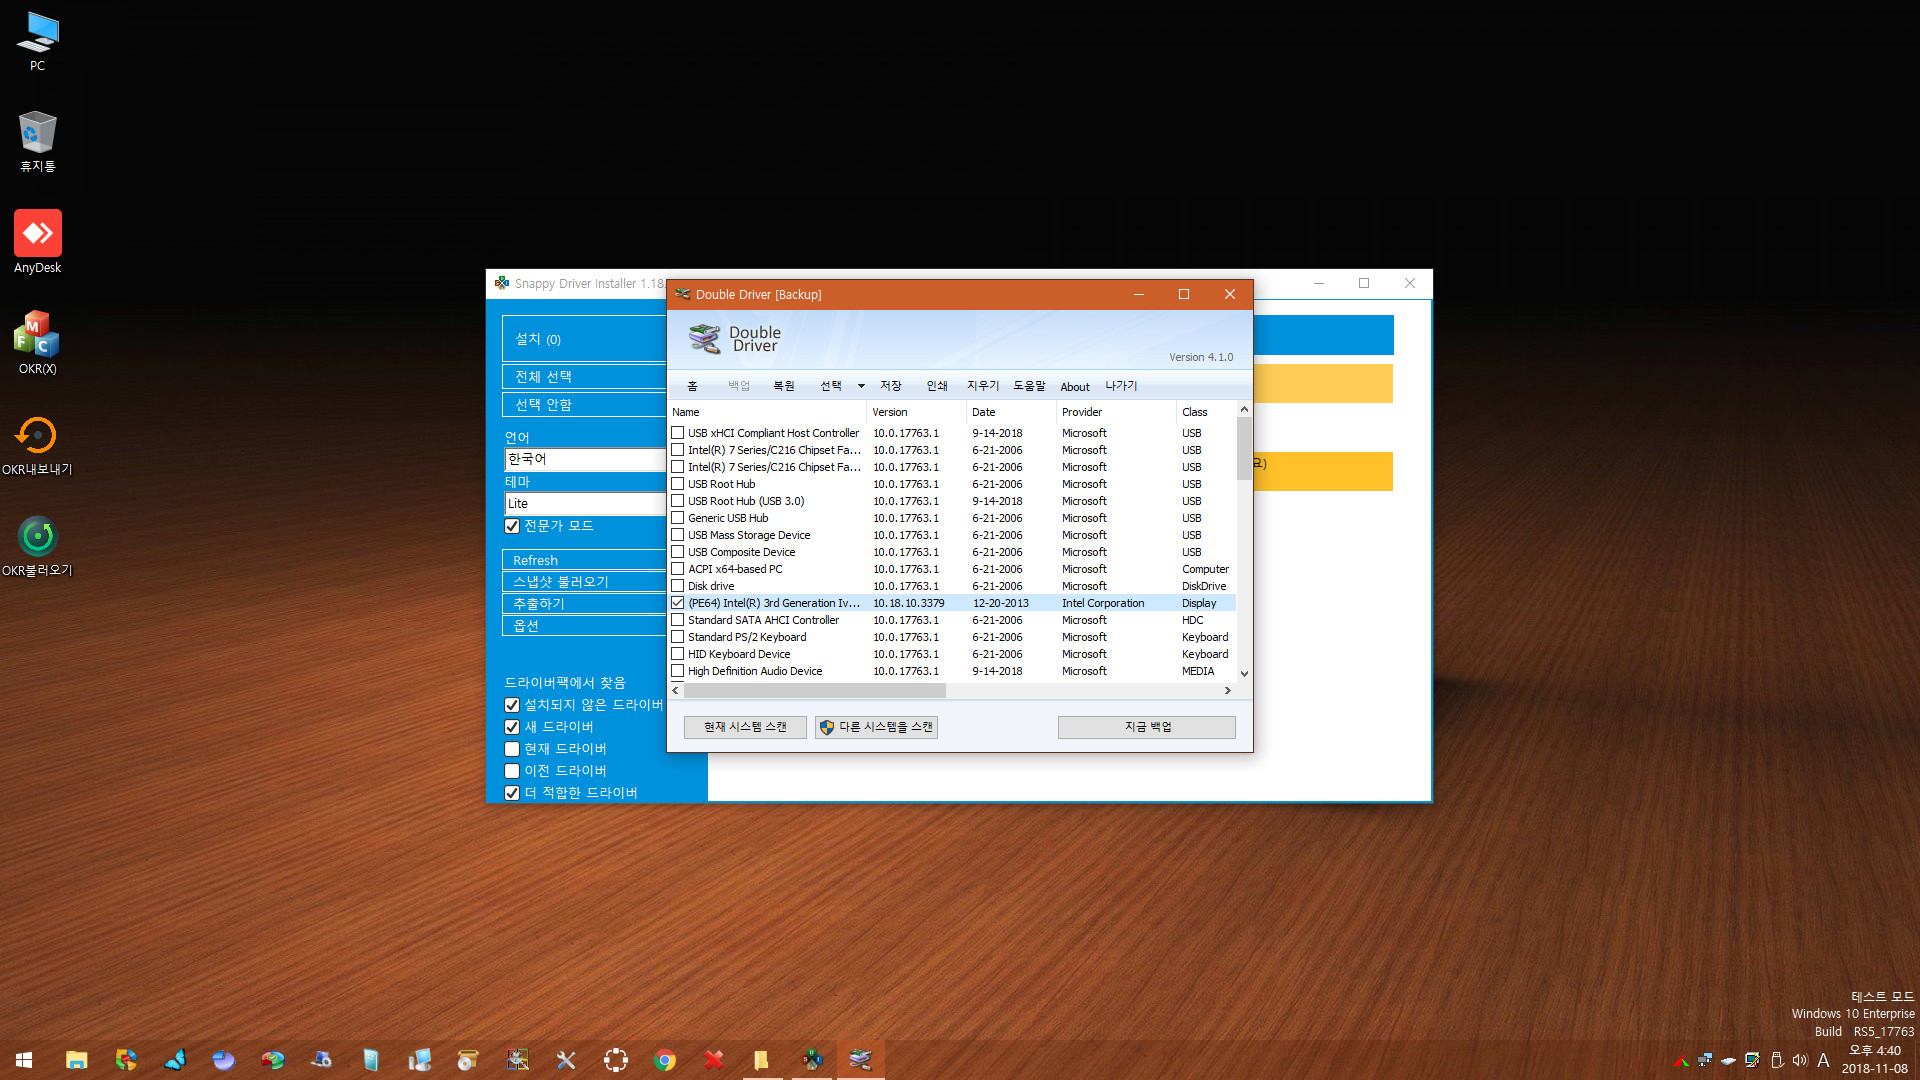The width and height of the screenshot is (1920, 1080).
Task: Sort the list by the Provider column header
Action: [x=1116, y=412]
